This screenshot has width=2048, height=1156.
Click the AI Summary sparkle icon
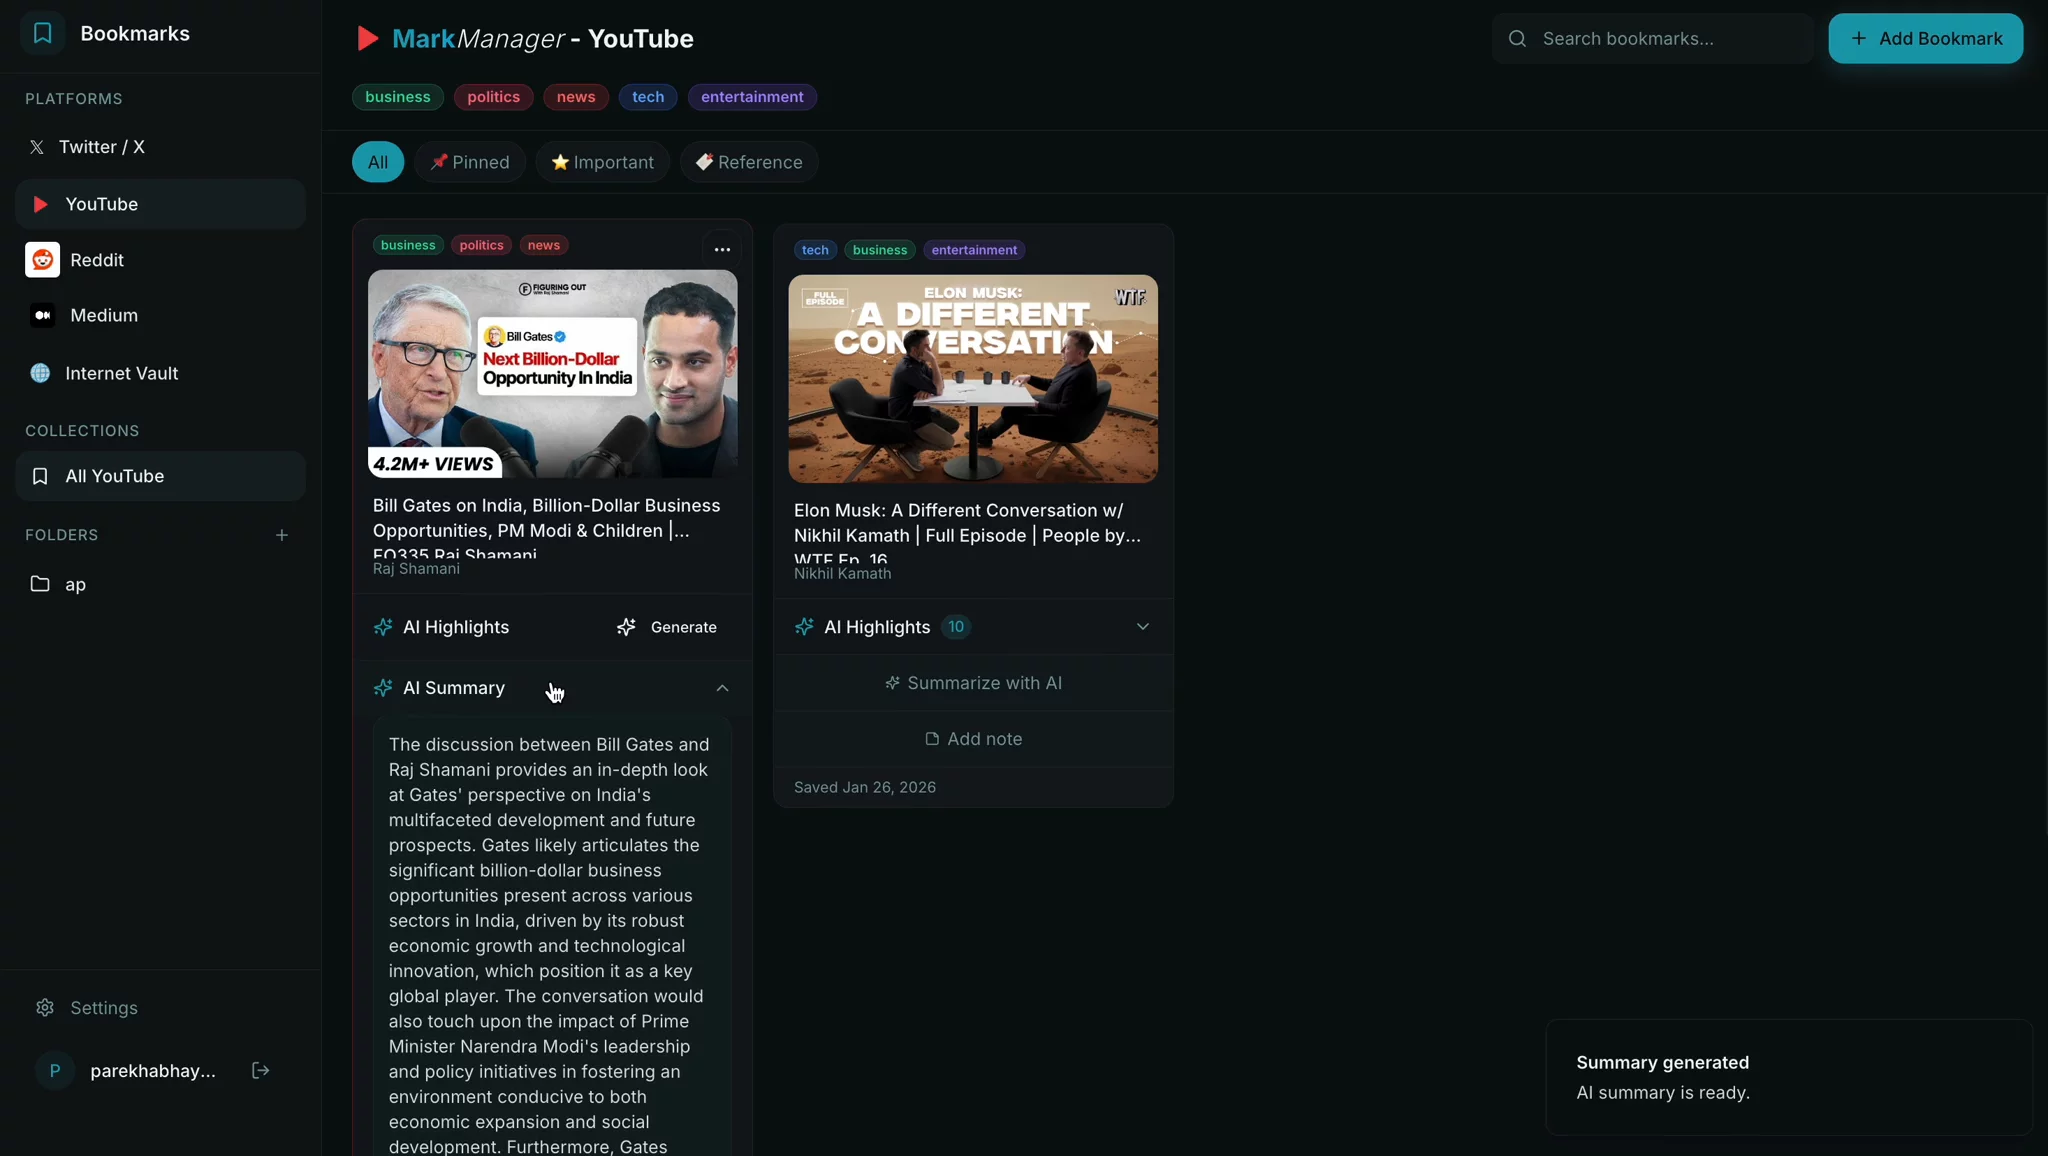point(383,688)
